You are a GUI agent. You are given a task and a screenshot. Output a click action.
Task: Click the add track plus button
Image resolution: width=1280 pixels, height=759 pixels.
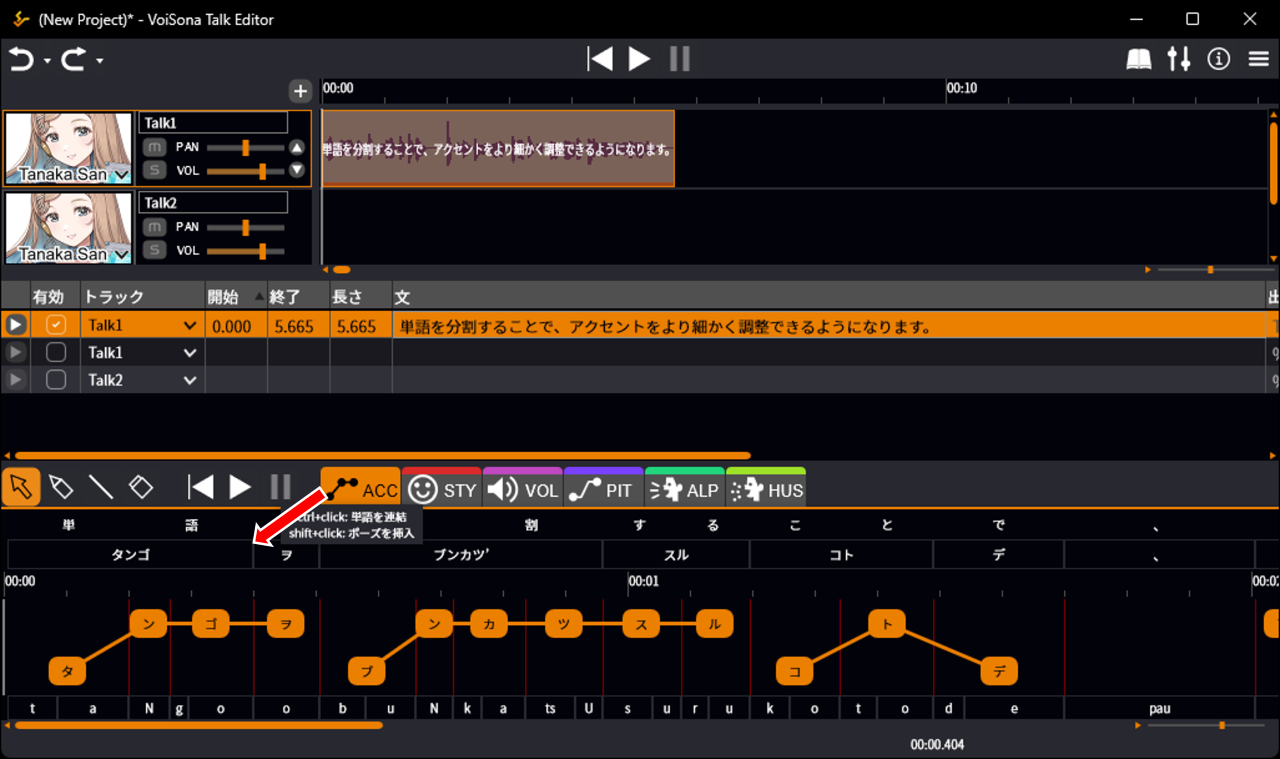click(x=300, y=91)
